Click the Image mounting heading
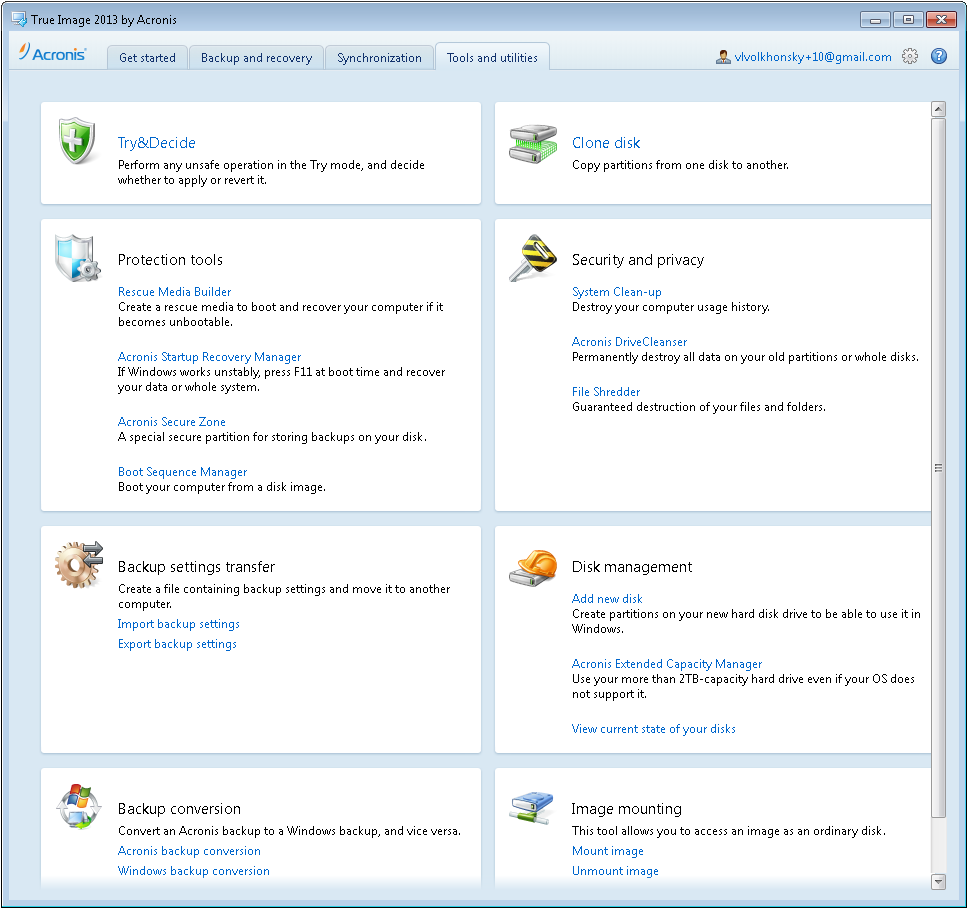Viewport: 969px width, 909px height. pyautogui.click(x=627, y=809)
